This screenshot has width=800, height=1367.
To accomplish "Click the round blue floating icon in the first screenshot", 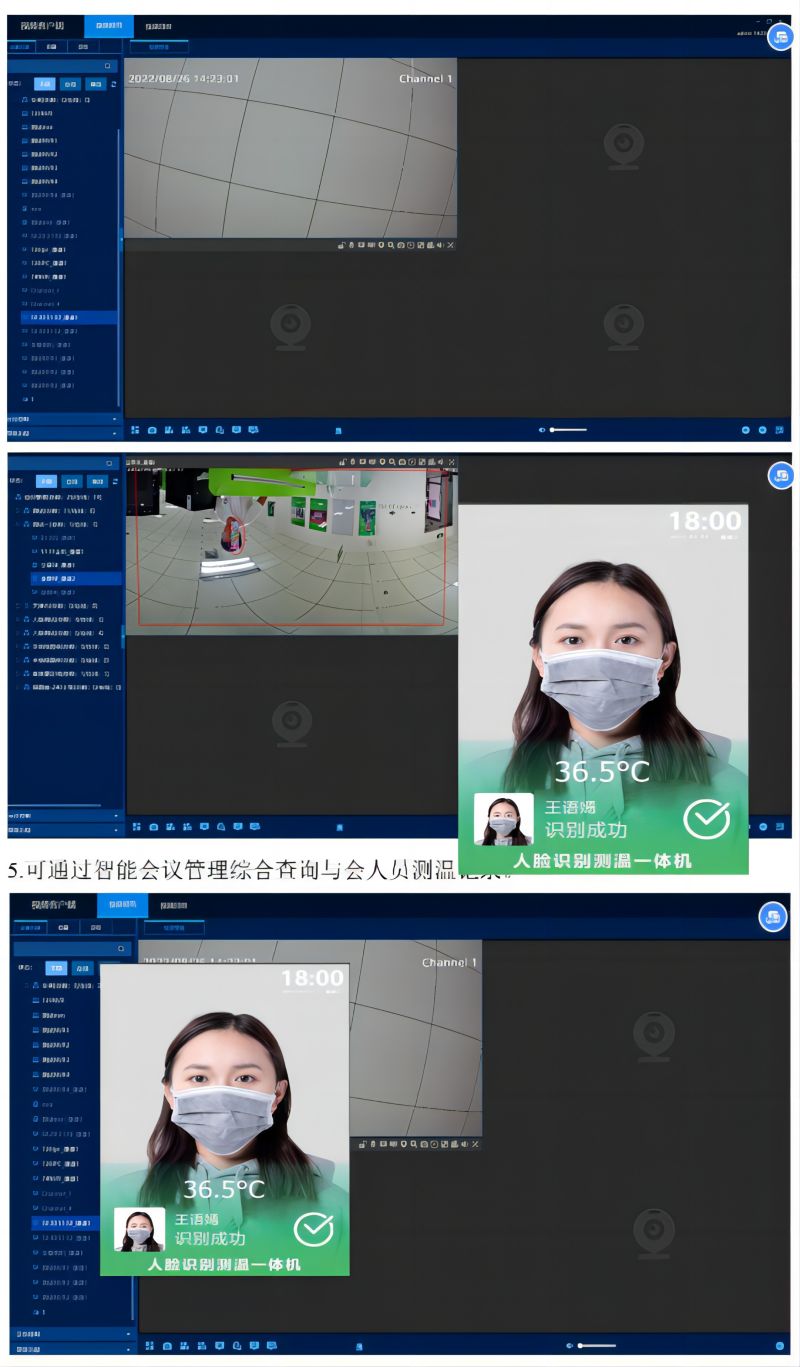I will tap(781, 35).
